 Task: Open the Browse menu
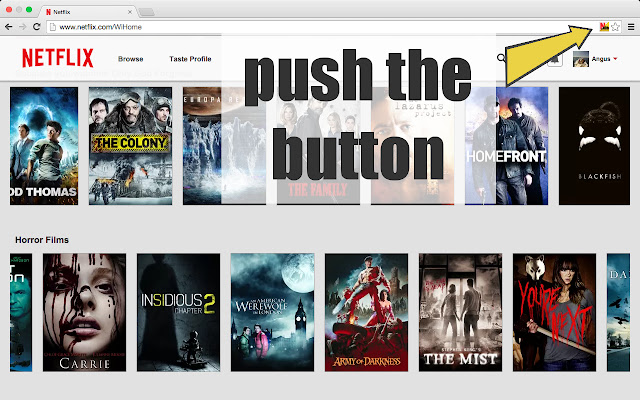pos(131,59)
